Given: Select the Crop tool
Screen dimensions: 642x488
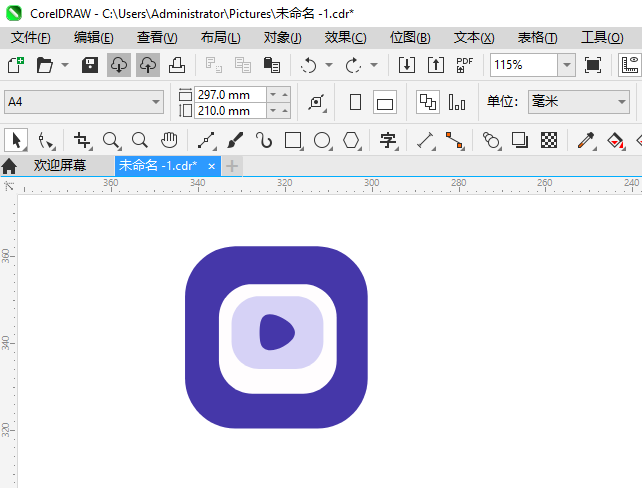Looking at the screenshot, I should pyautogui.click(x=82, y=140).
